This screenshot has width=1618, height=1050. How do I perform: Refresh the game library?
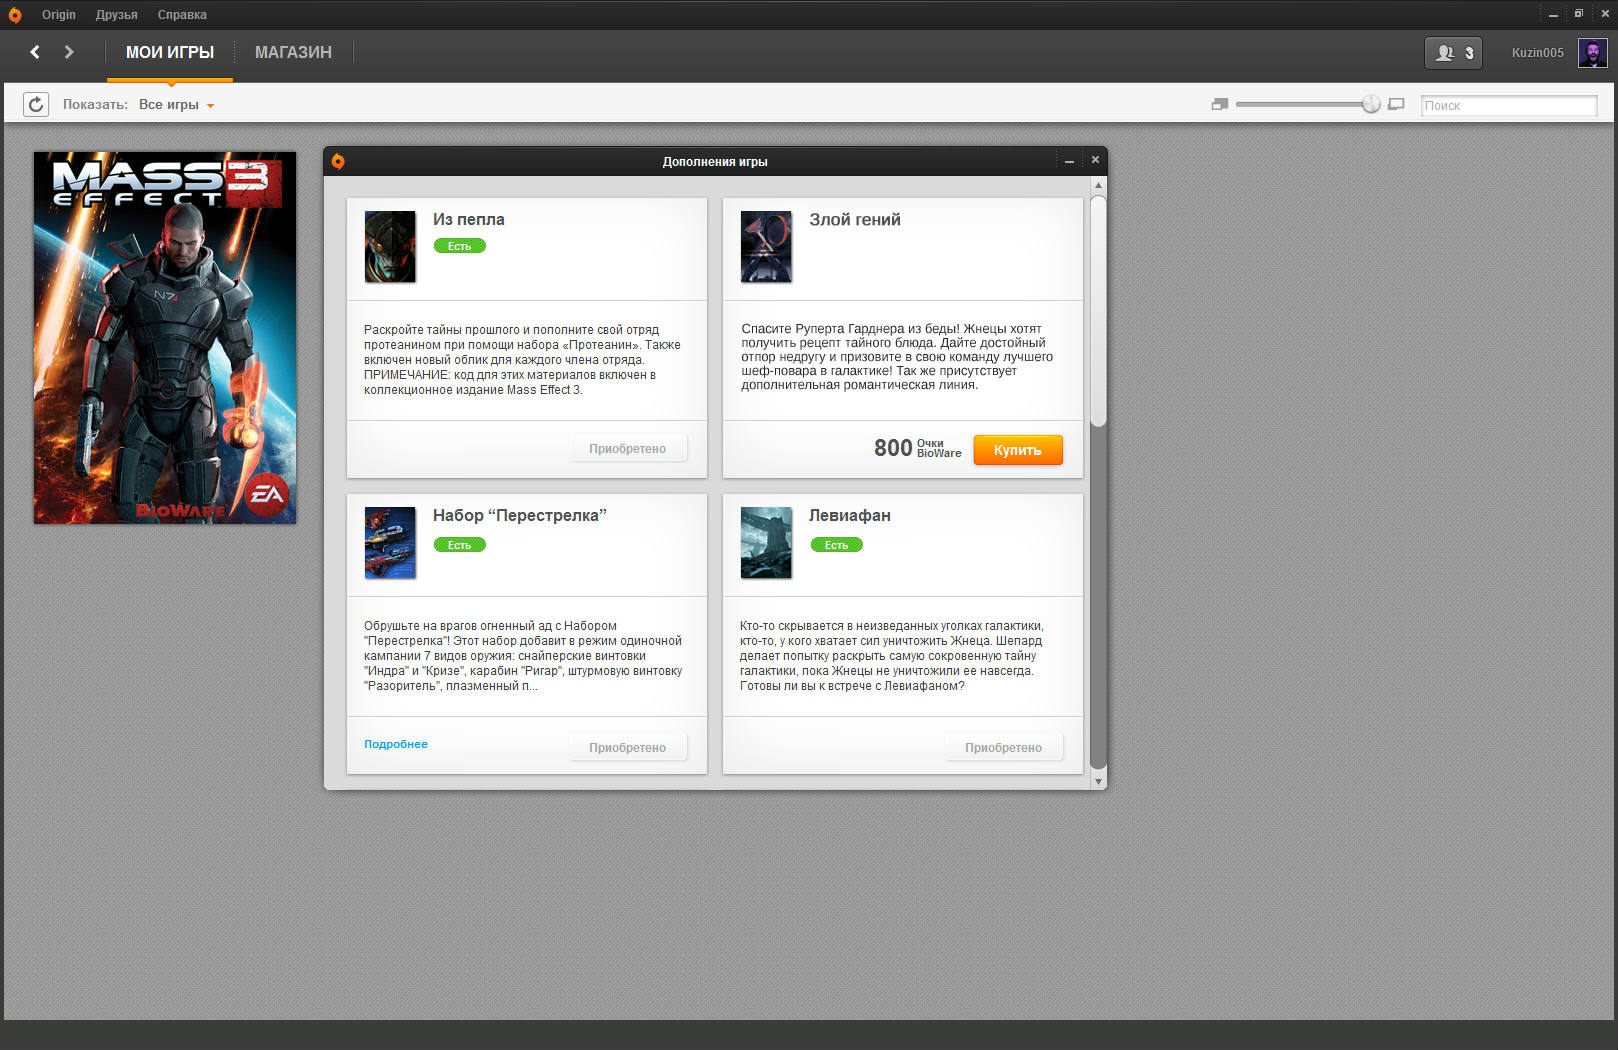36,104
